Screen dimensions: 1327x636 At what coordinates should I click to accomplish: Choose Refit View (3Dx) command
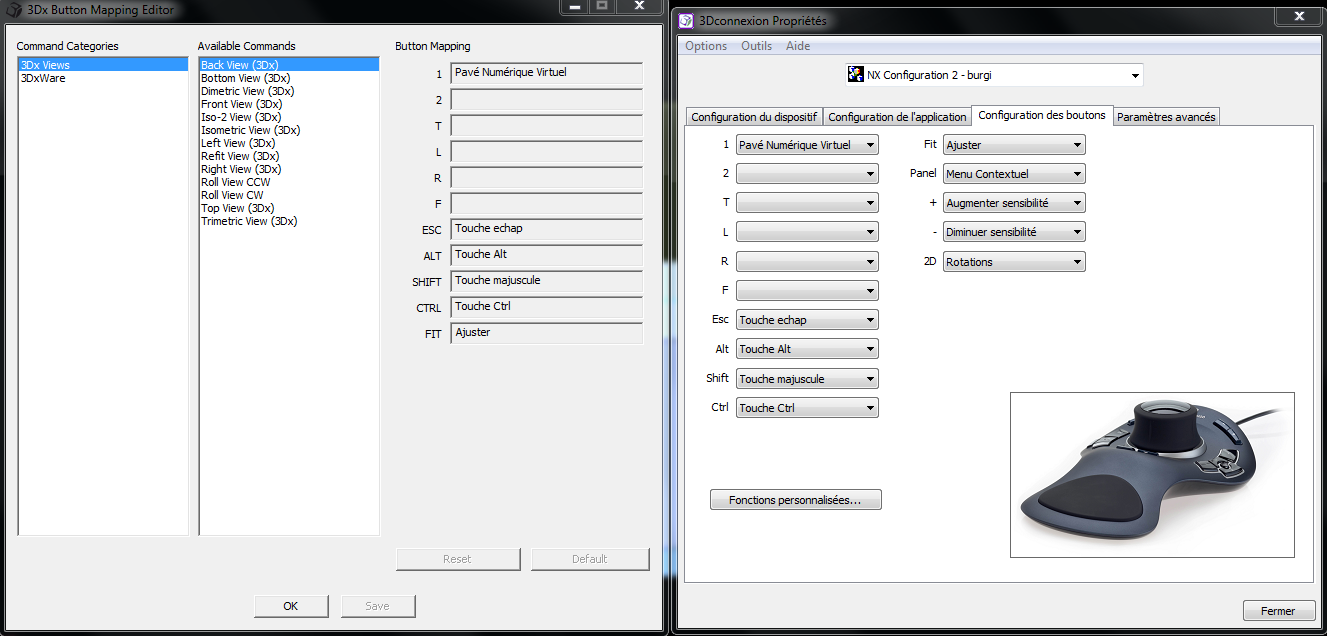pyautogui.click(x=289, y=156)
